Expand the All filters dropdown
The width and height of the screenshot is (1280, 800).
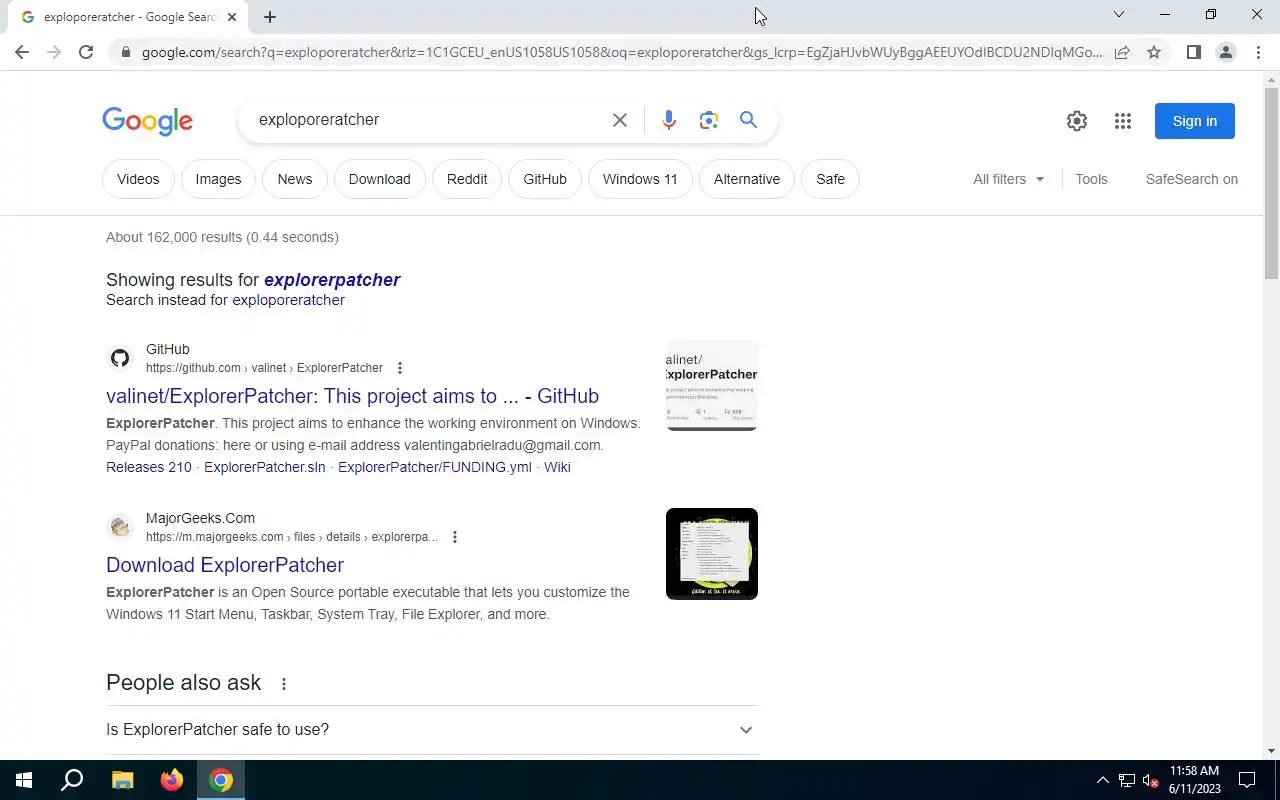(x=1008, y=179)
